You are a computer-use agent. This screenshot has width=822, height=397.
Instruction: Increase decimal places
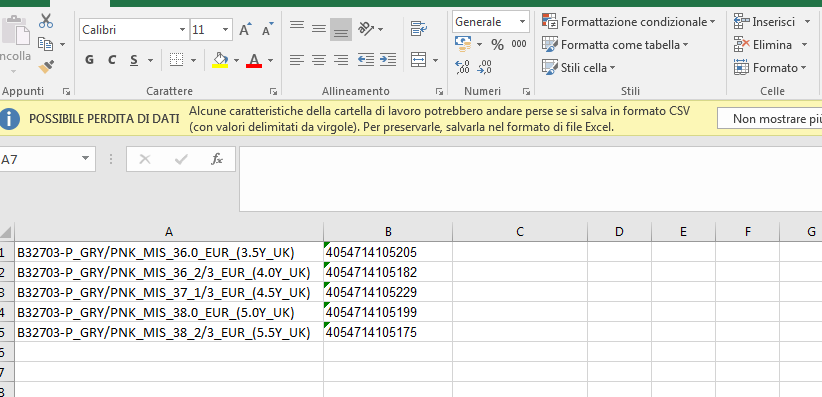click(462, 67)
